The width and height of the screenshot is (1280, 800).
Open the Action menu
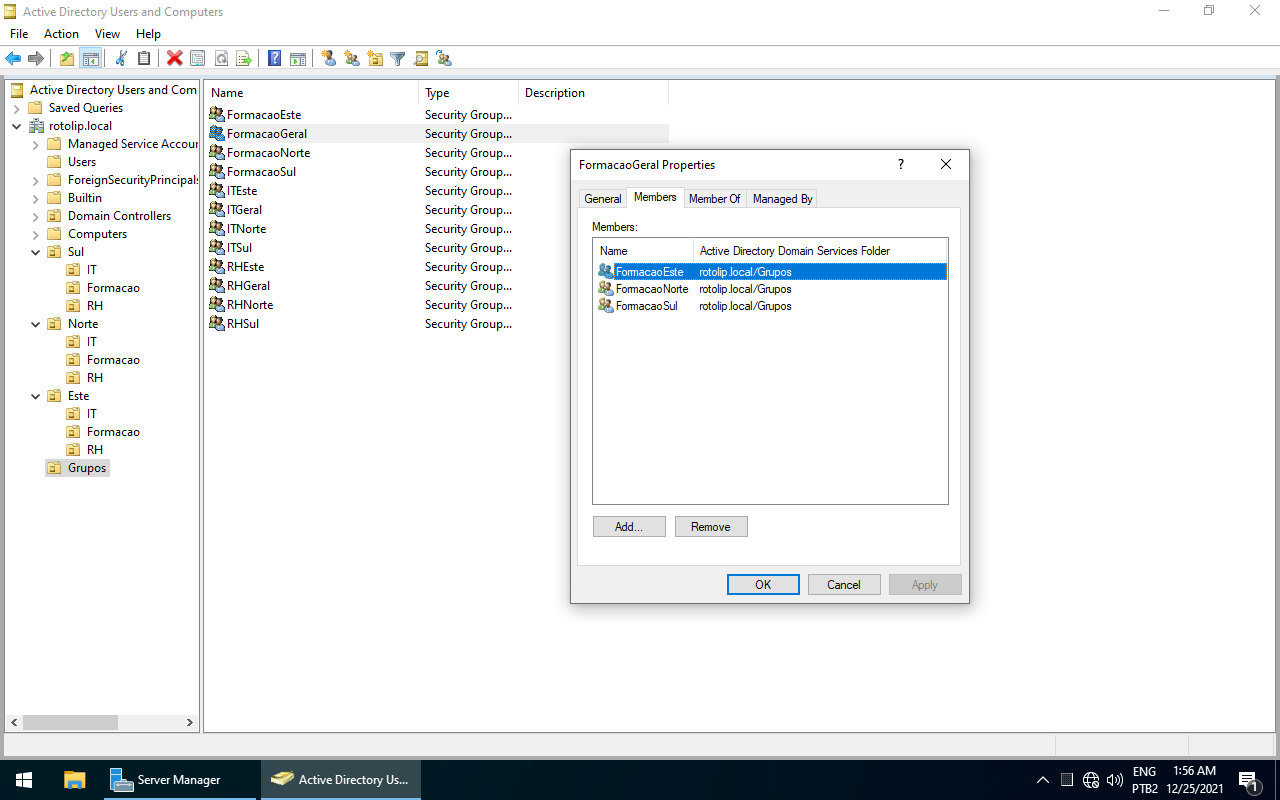61,34
